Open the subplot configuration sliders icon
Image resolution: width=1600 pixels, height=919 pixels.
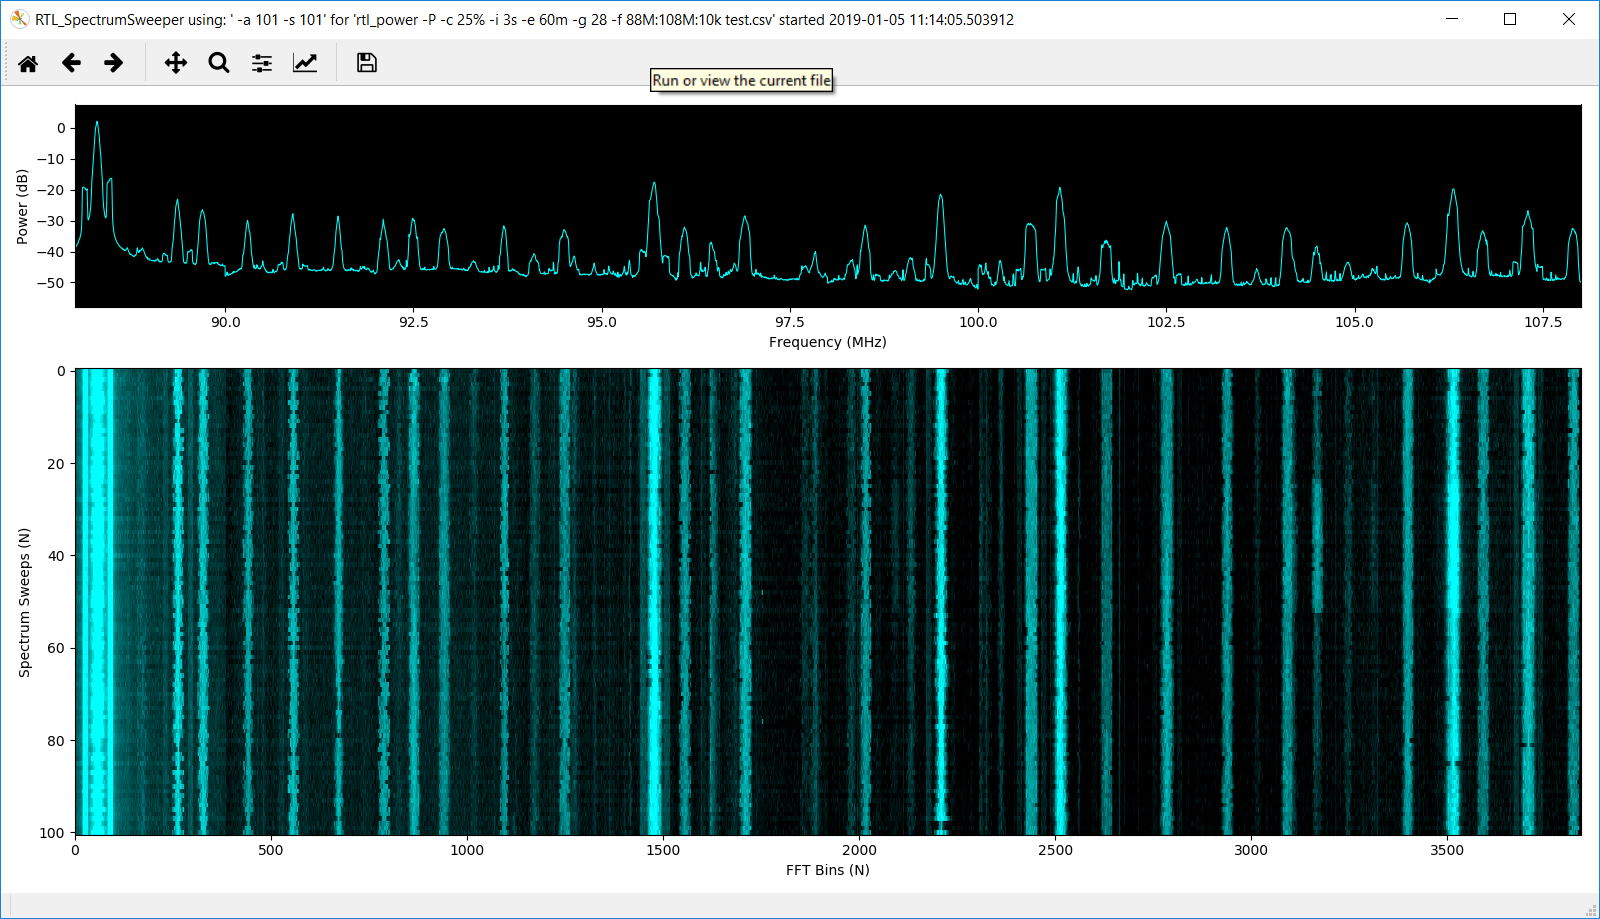click(x=261, y=62)
